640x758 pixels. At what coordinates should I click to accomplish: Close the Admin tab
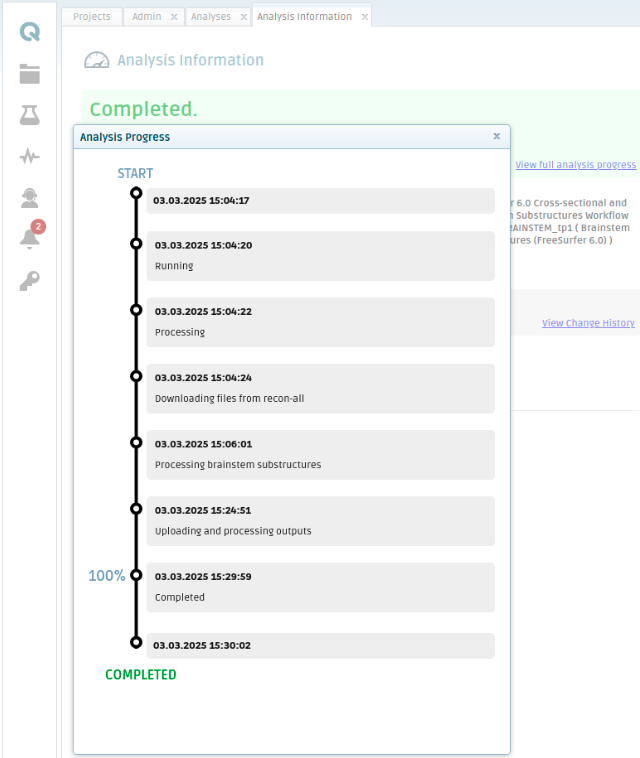tap(174, 17)
